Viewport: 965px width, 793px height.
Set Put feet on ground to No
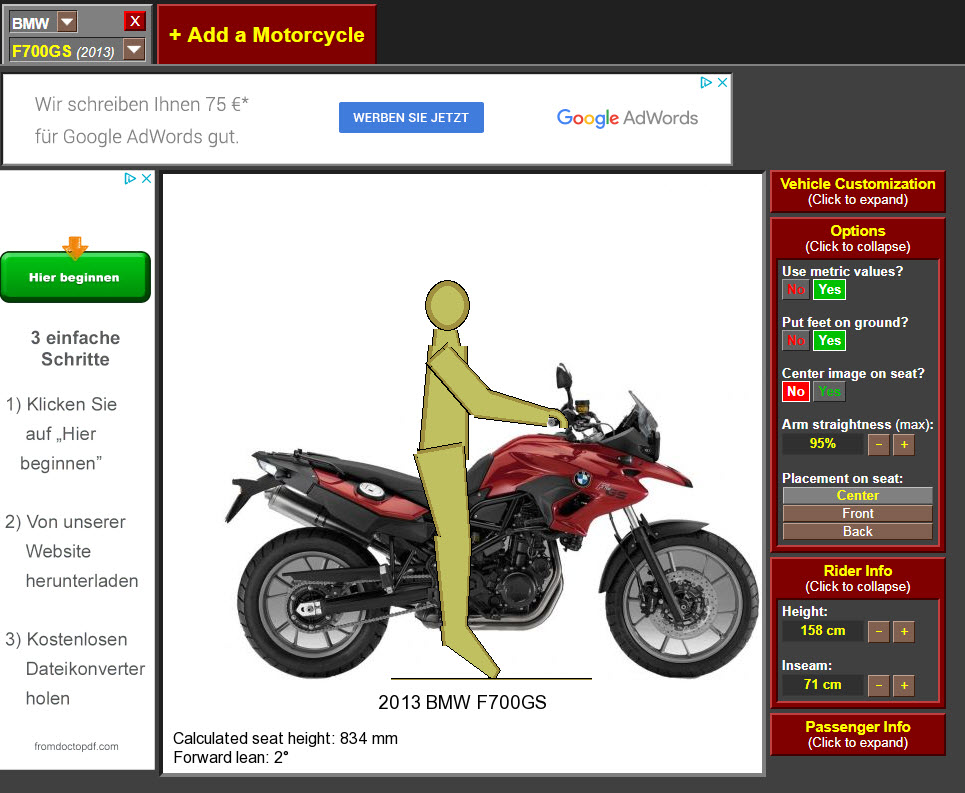click(796, 340)
